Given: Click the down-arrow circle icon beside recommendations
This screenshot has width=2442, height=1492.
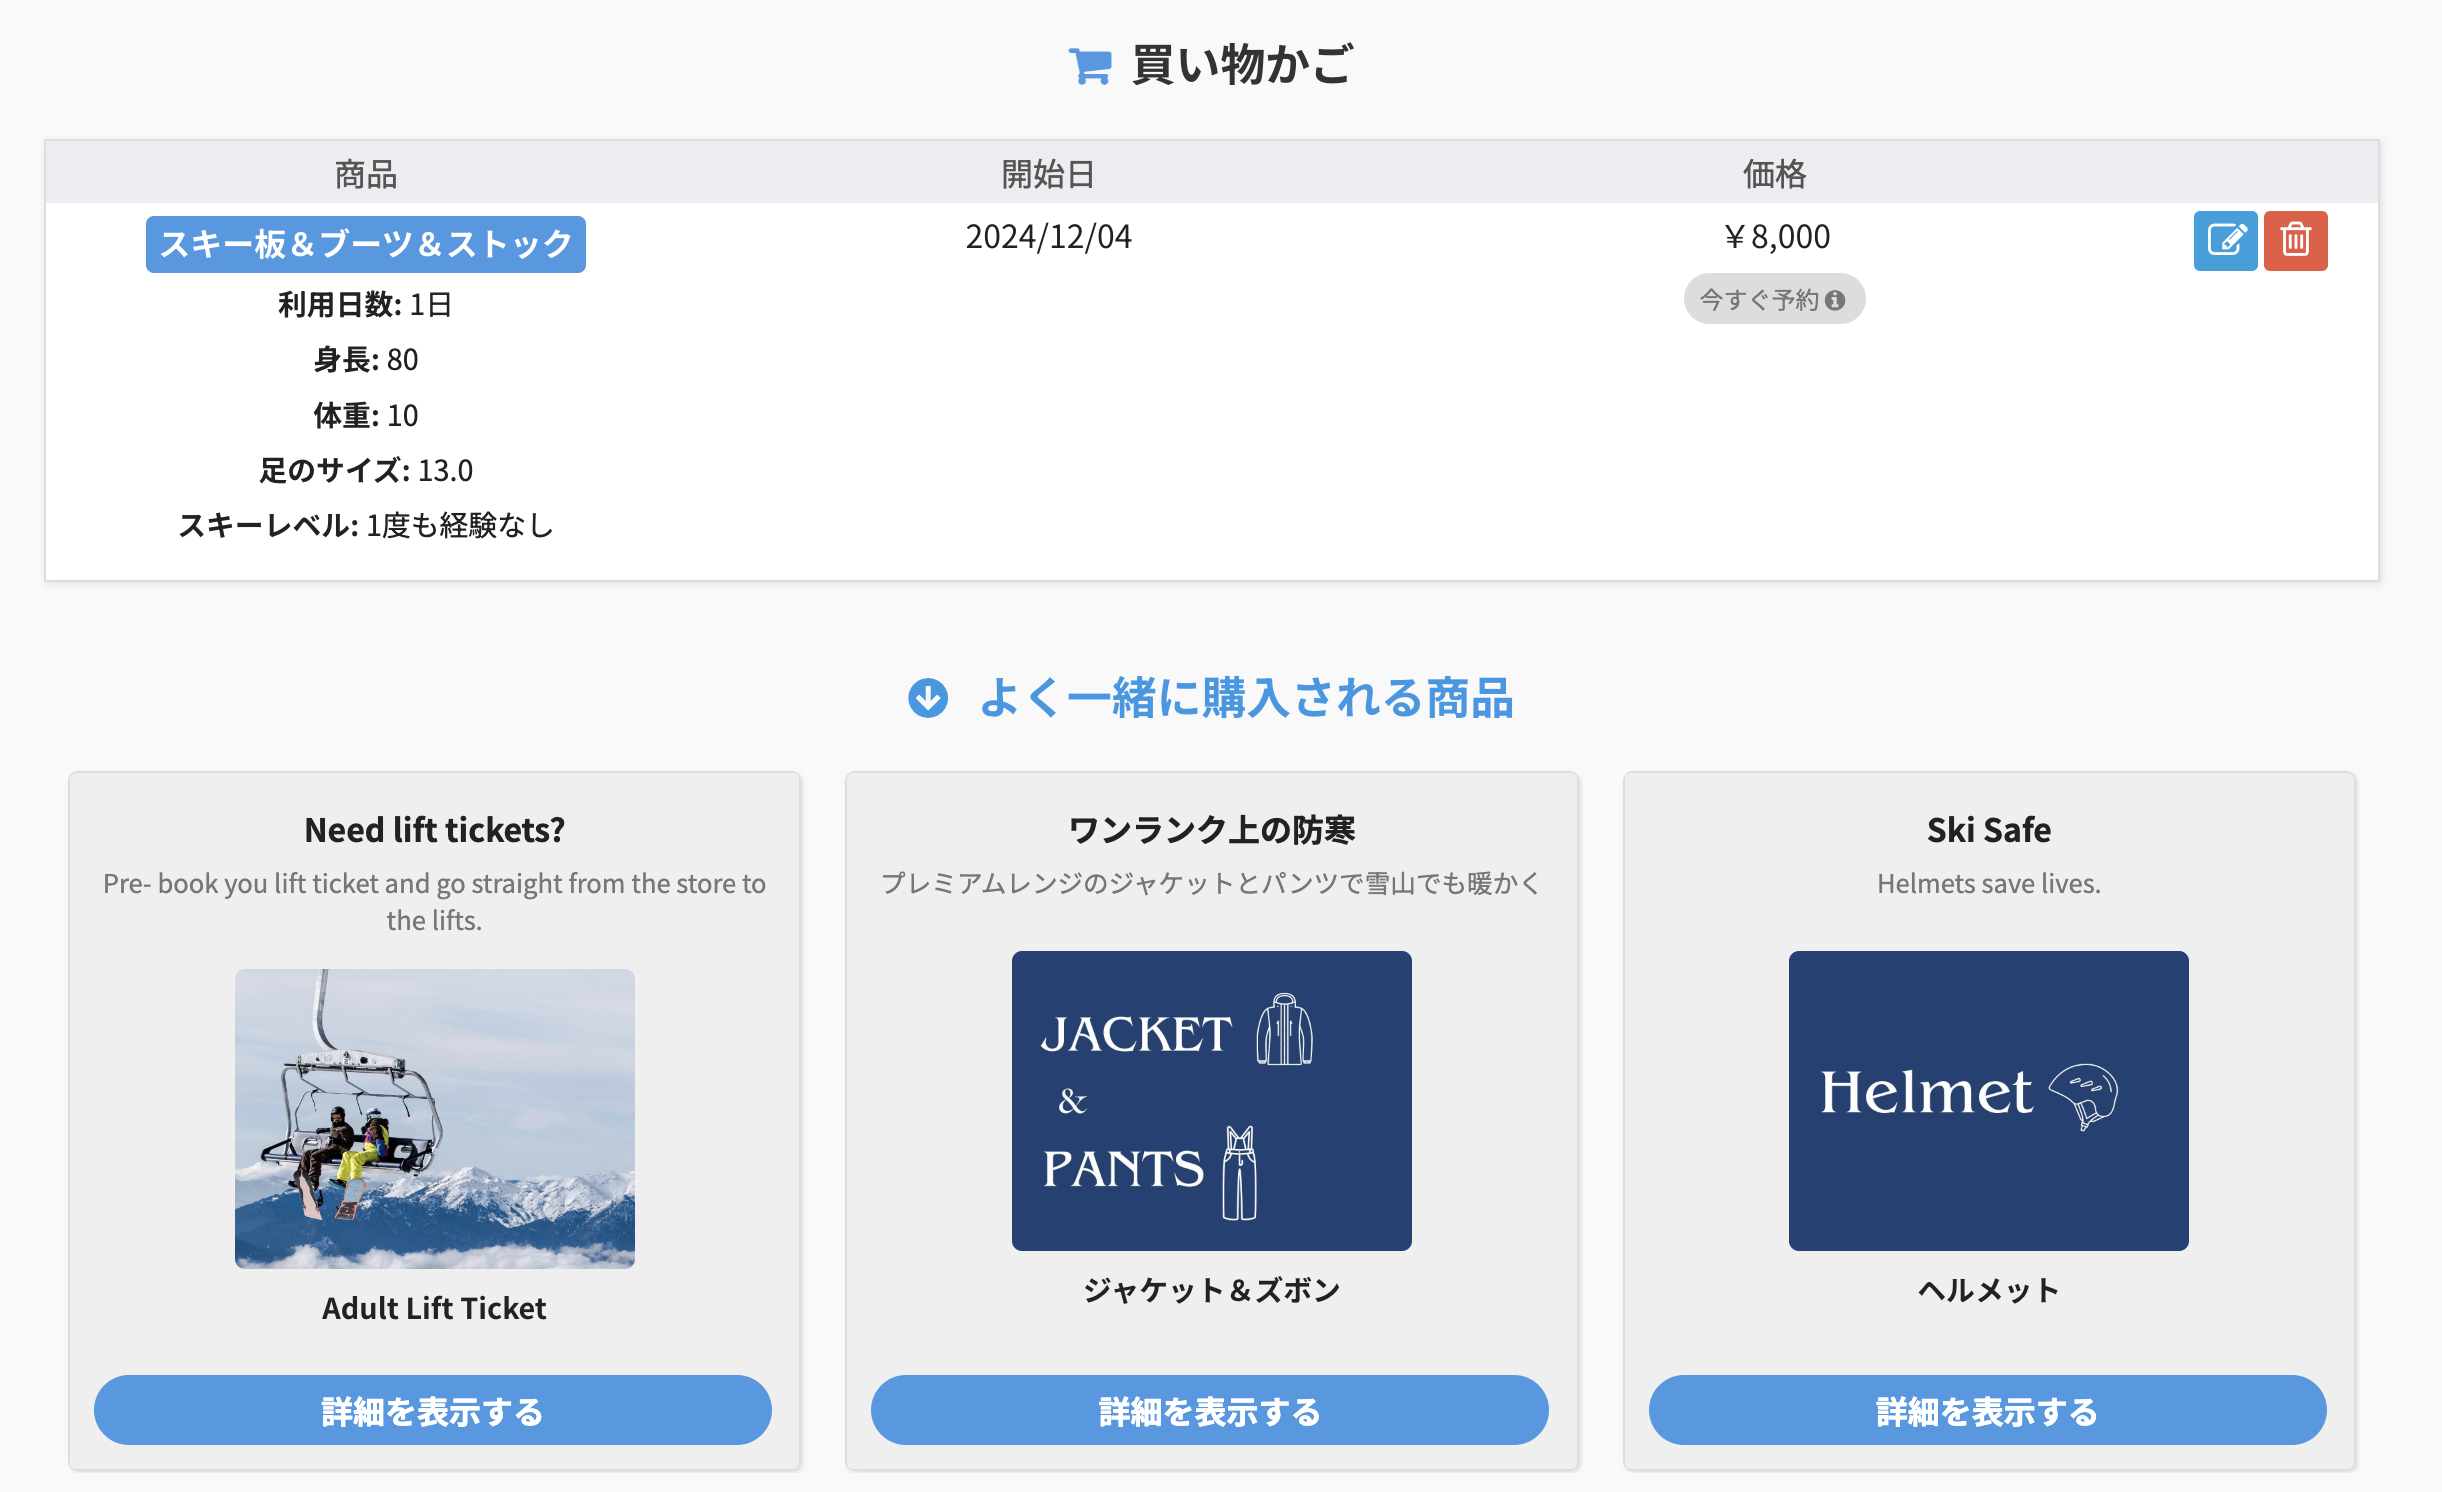Looking at the screenshot, I should [928, 698].
